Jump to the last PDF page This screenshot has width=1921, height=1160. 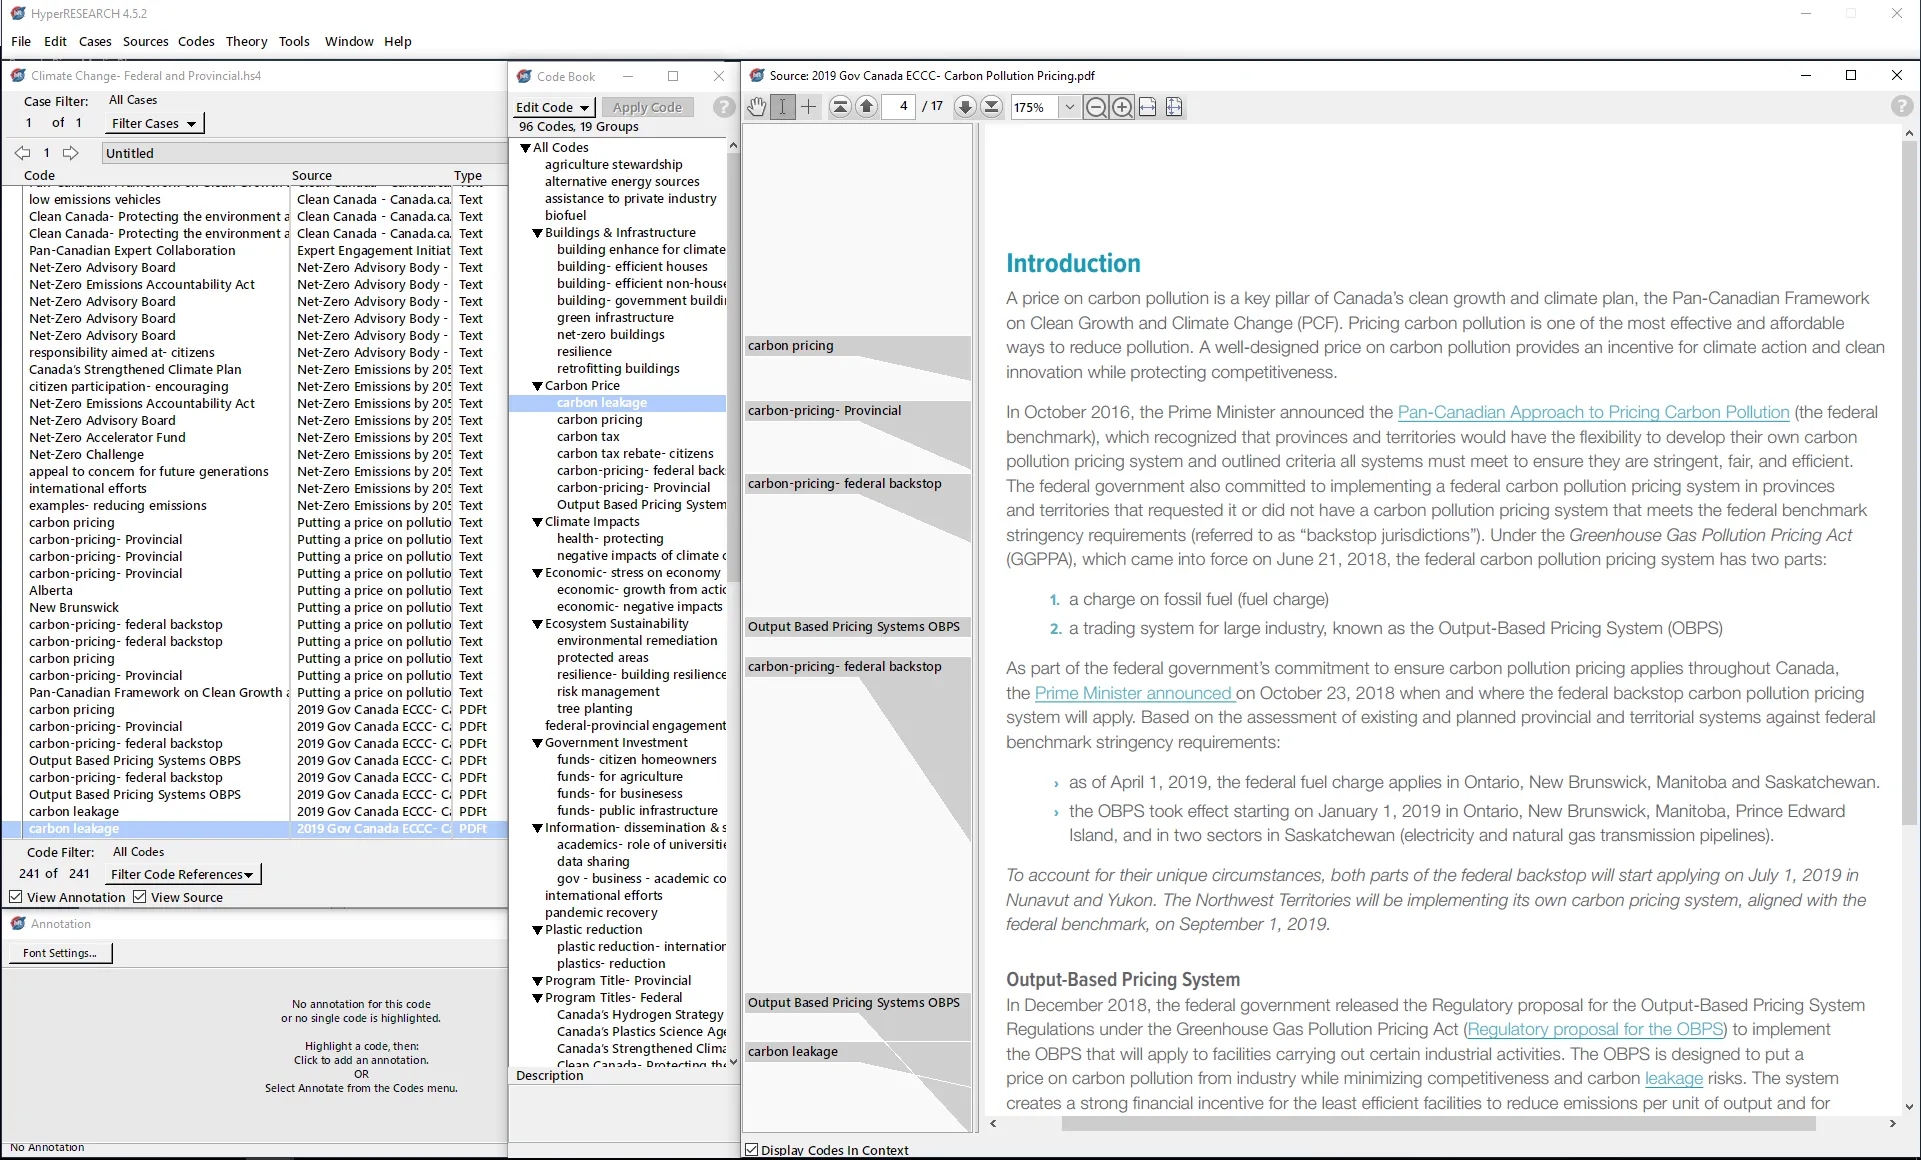click(991, 107)
